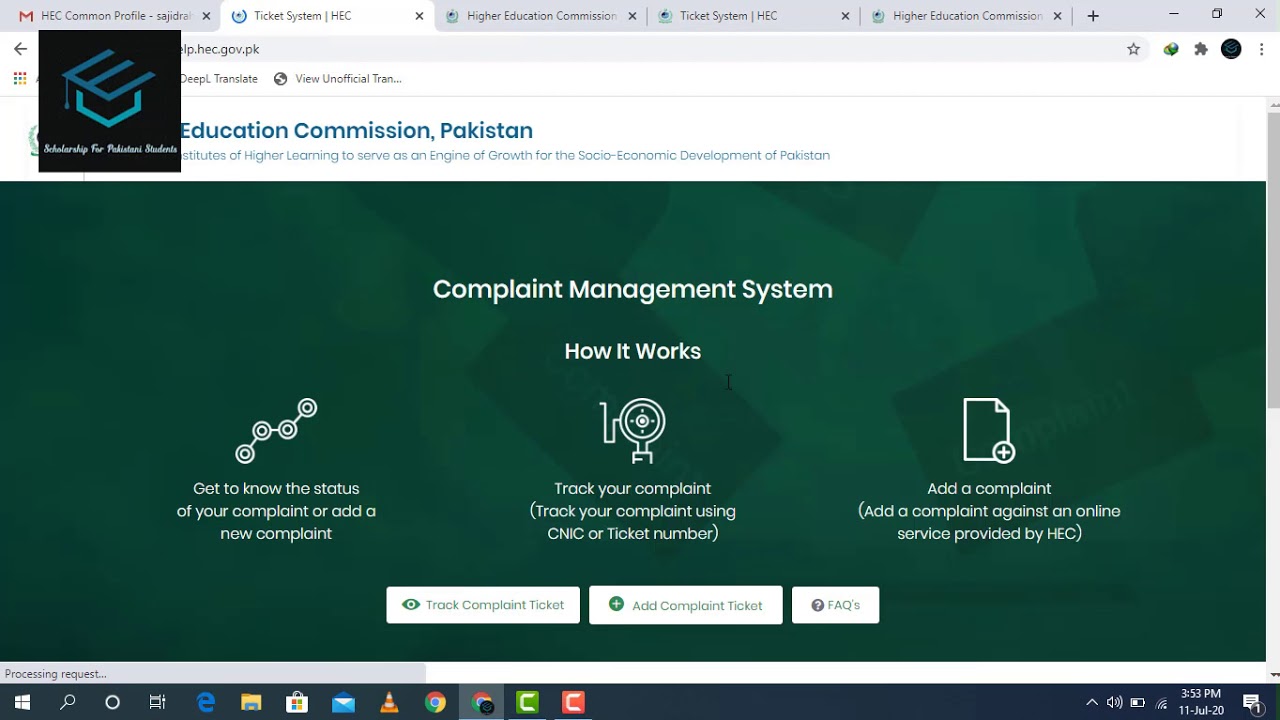The width and height of the screenshot is (1280, 720).
Task: Open the Extensions puzzle icon
Action: pyautogui.click(x=1201, y=49)
